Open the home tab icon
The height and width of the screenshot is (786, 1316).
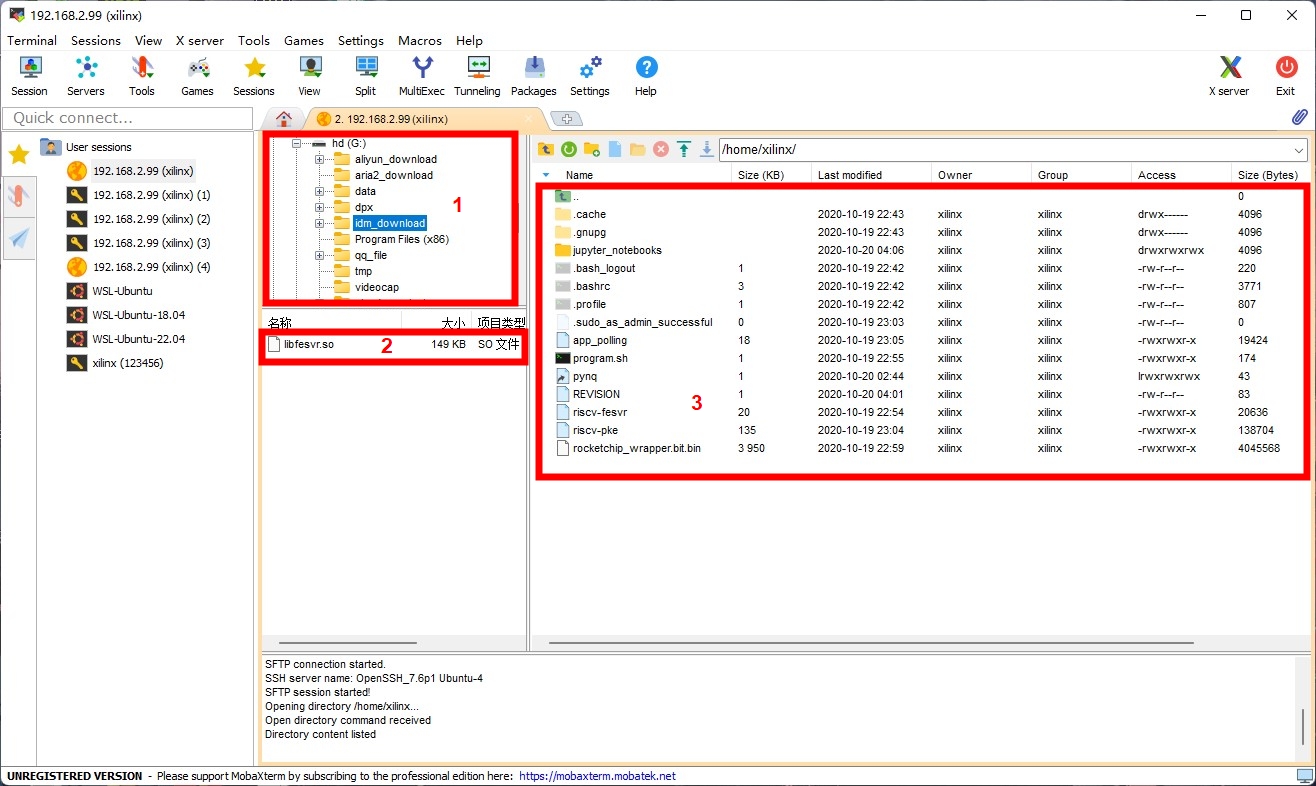pos(284,118)
